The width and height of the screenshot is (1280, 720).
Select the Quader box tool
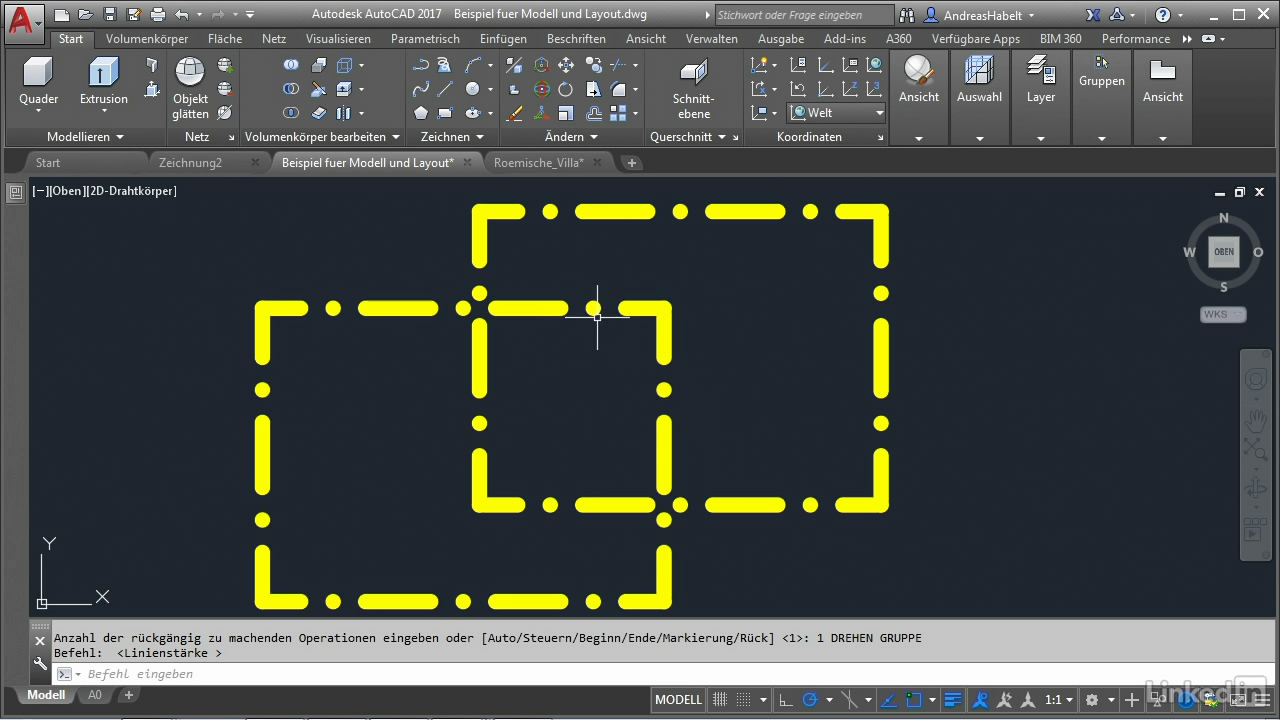(x=38, y=81)
